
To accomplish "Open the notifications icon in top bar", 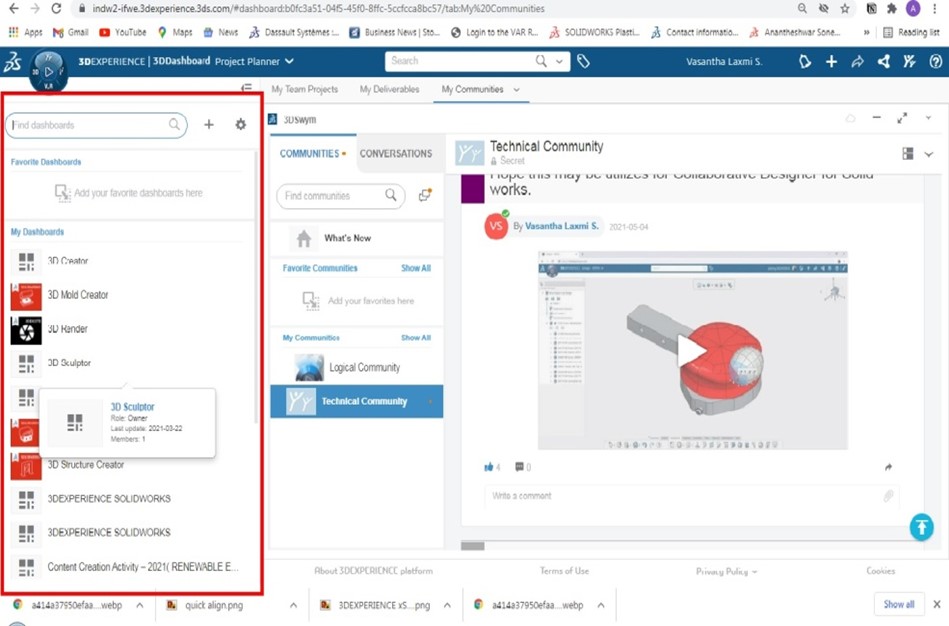I will tap(804, 61).
